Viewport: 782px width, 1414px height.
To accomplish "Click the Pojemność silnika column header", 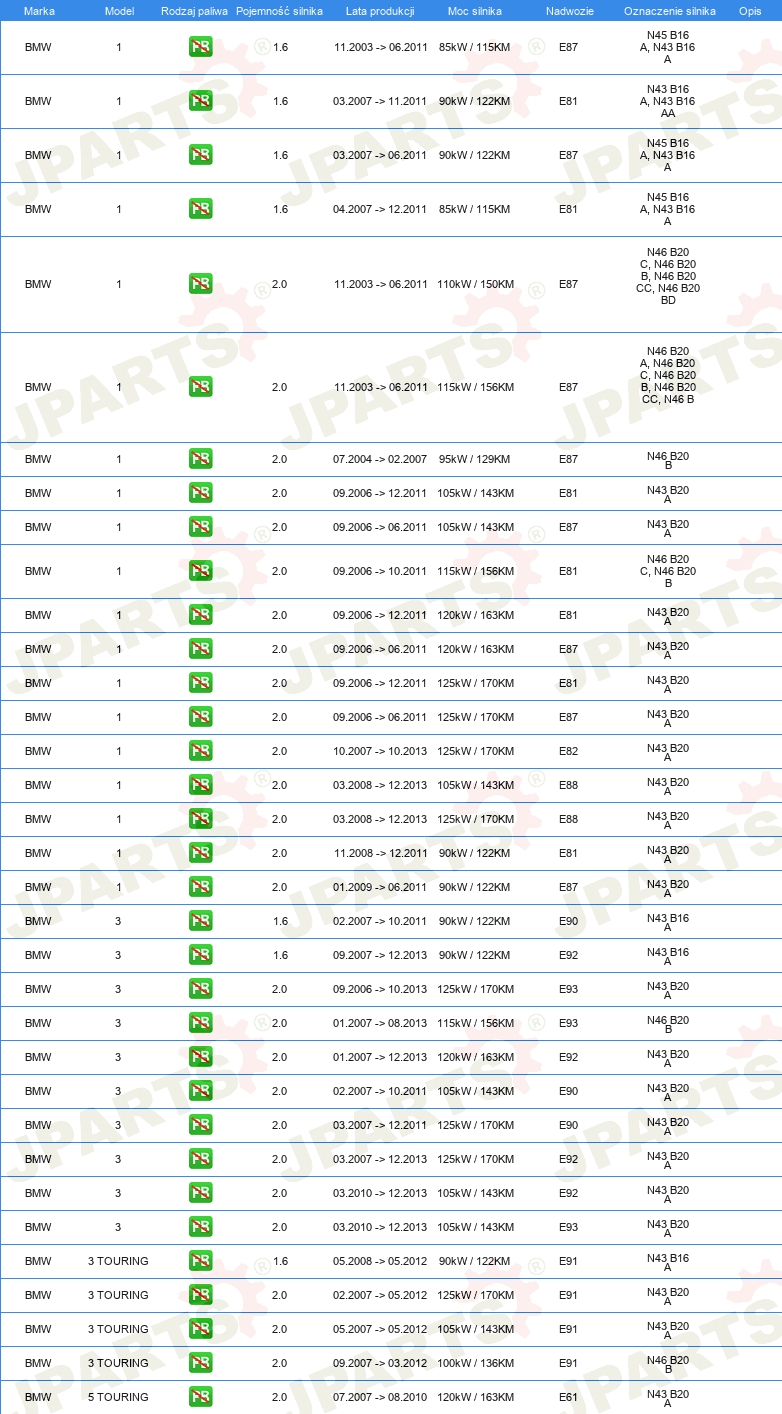I will pyautogui.click(x=279, y=10).
